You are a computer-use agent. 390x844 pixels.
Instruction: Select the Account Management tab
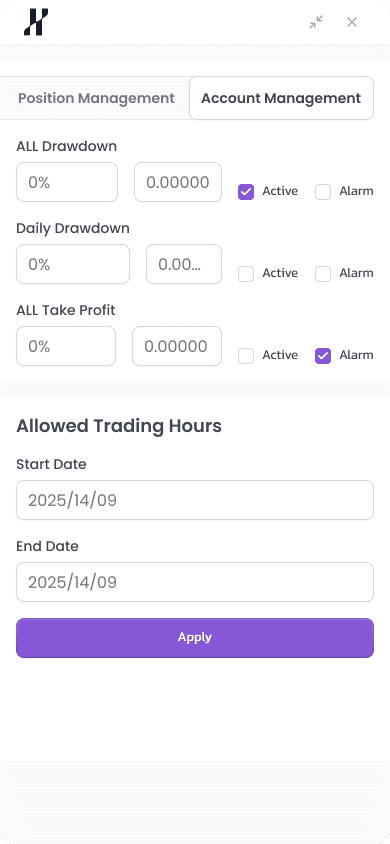coord(281,98)
